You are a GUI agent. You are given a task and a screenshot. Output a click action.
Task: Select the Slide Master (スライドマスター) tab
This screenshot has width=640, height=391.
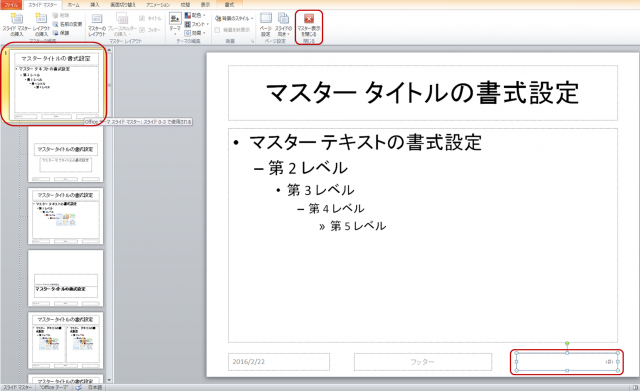tap(42, 5)
